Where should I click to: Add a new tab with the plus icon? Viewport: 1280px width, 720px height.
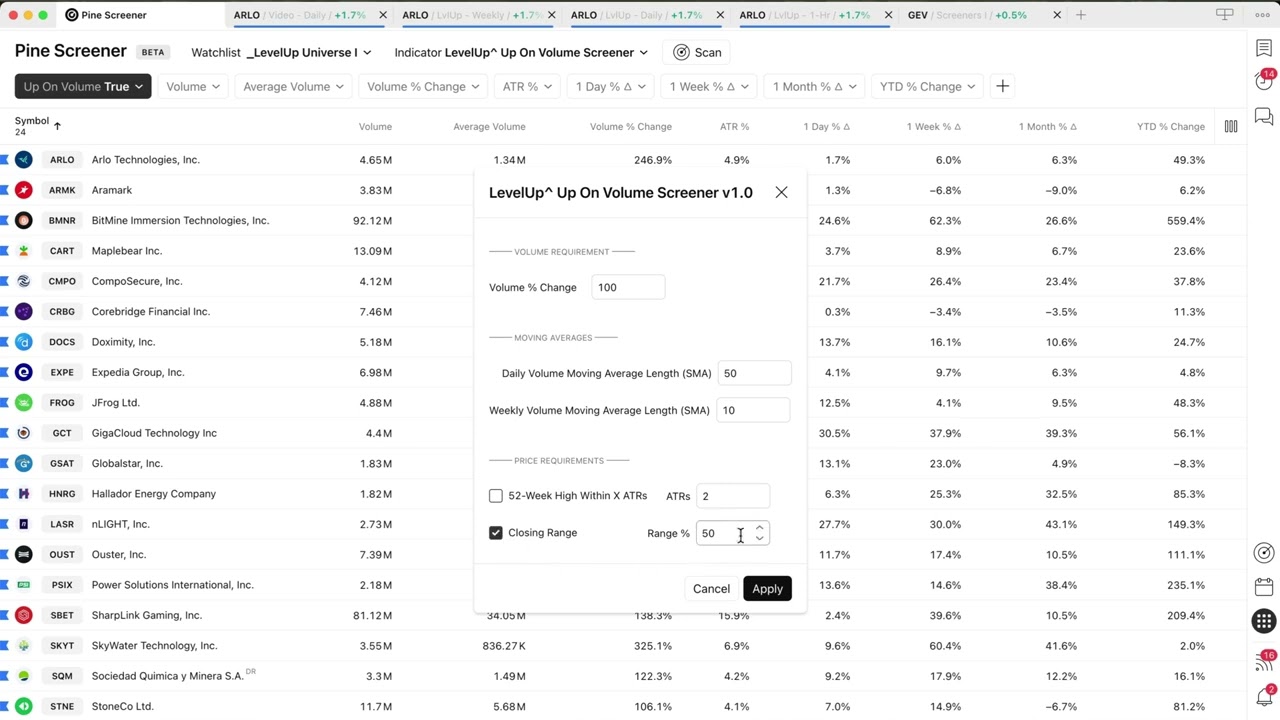click(1080, 15)
